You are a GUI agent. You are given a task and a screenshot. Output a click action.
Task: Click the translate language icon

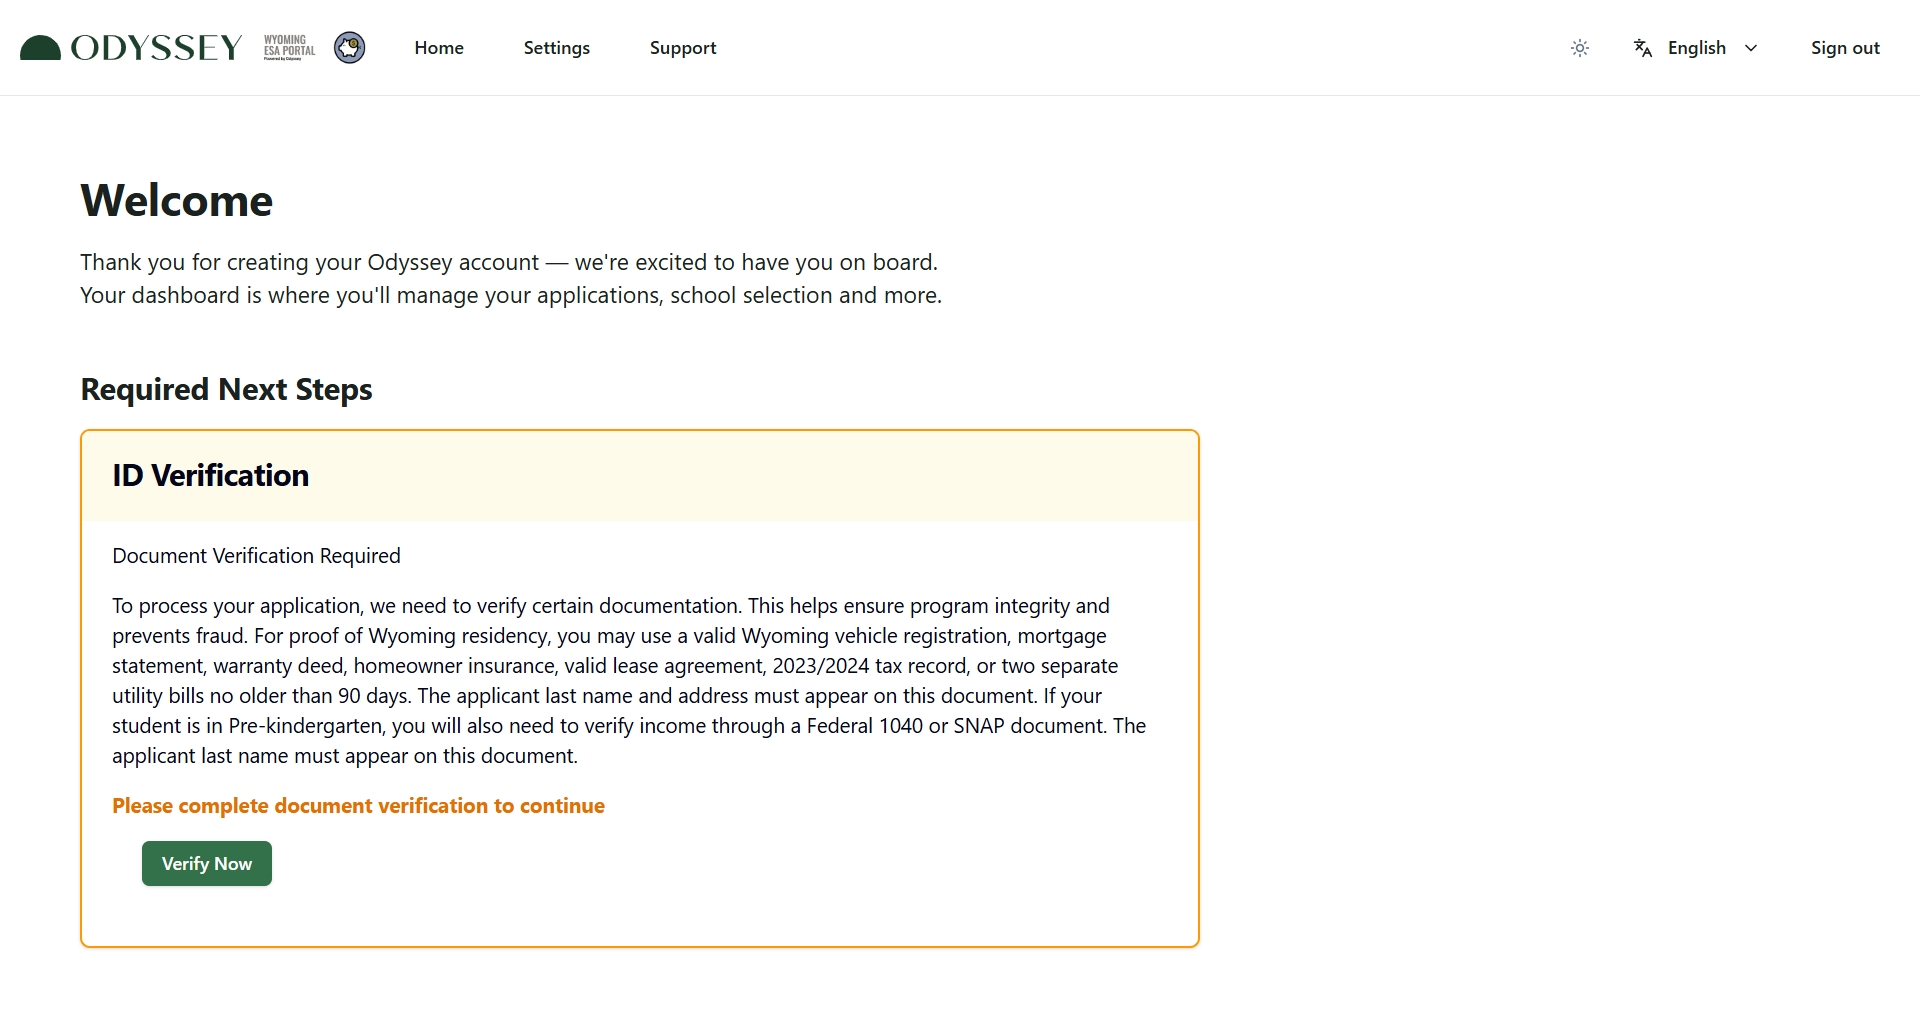click(1643, 48)
